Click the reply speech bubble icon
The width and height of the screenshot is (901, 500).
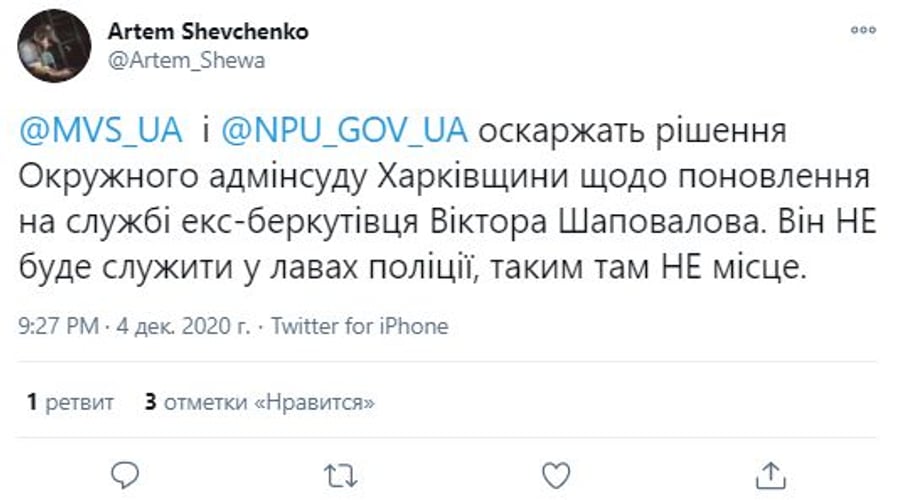(124, 471)
